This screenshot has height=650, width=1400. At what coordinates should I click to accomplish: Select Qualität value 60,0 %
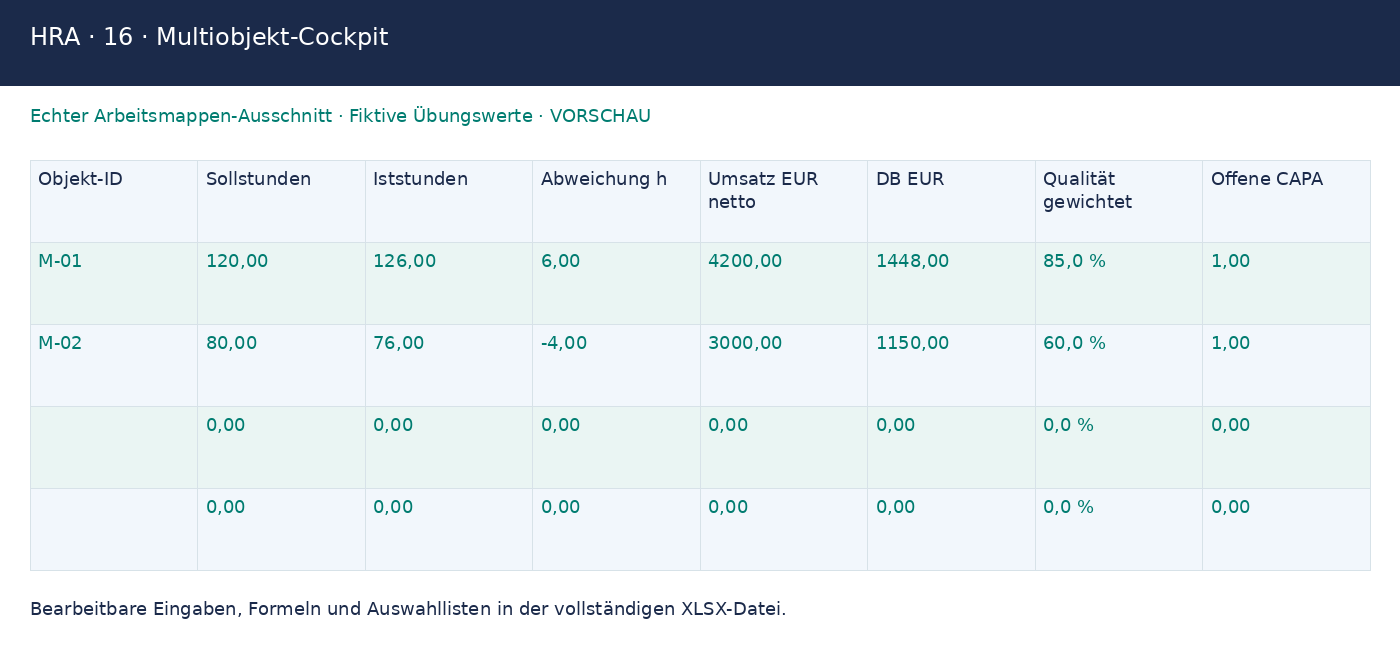pyautogui.click(x=1119, y=365)
